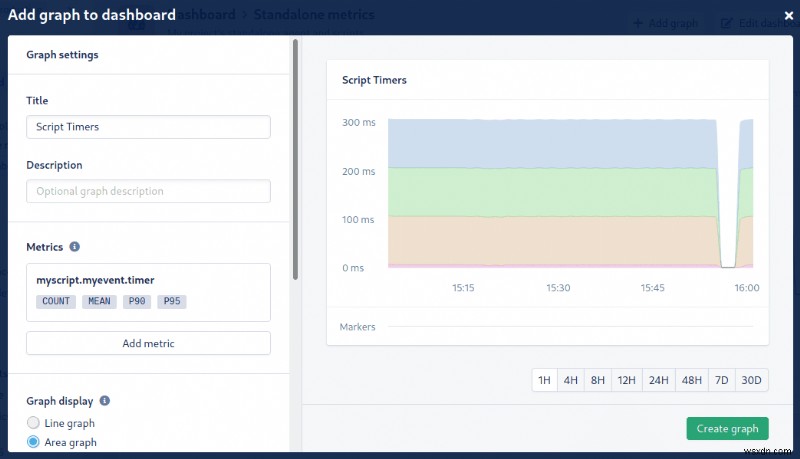
Task: Click the 15:30 time axis label
Action: [558, 288]
